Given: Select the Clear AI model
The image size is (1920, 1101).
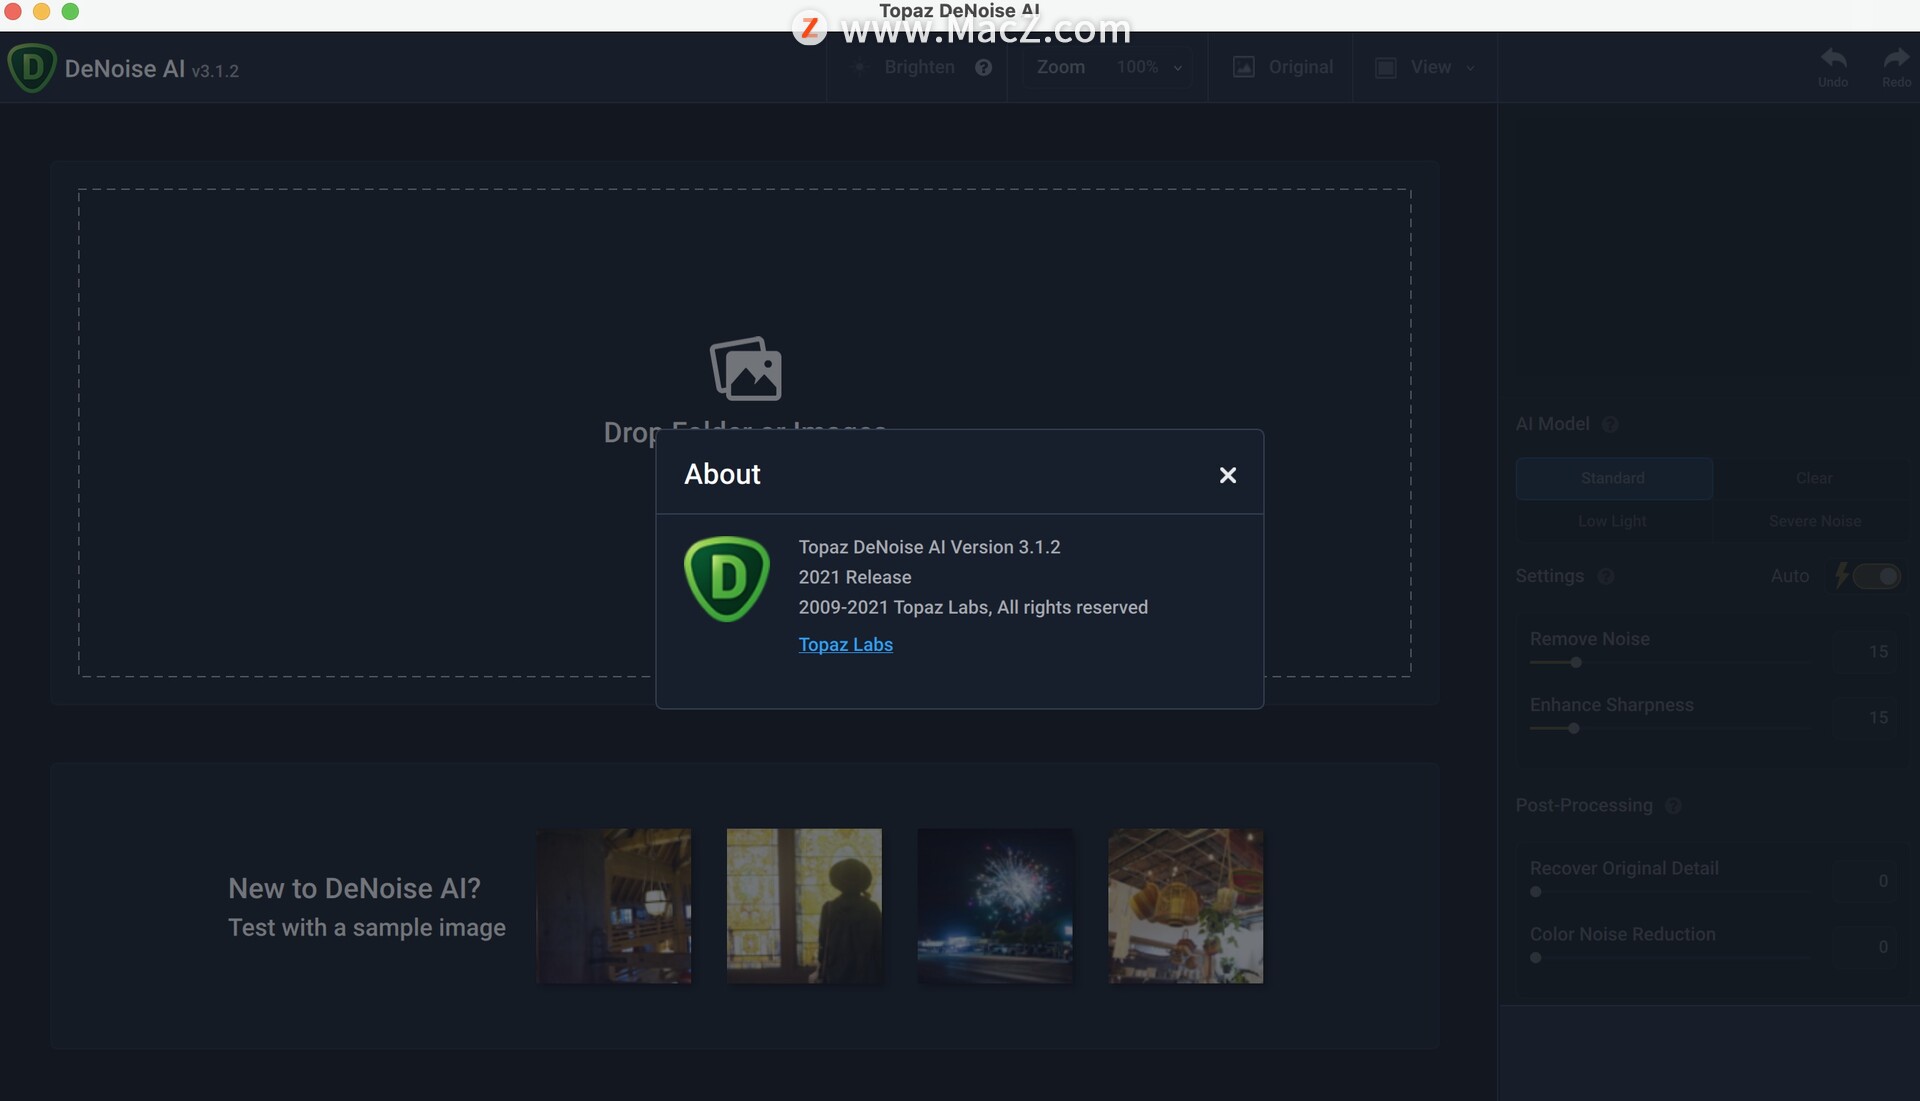Looking at the screenshot, I should click(x=1813, y=478).
